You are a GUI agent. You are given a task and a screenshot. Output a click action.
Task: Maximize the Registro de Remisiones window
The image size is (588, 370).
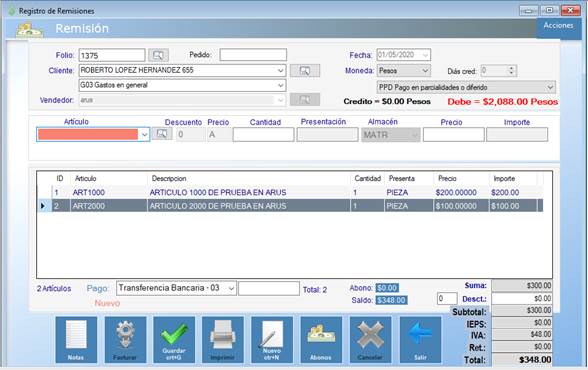click(x=550, y=10)
